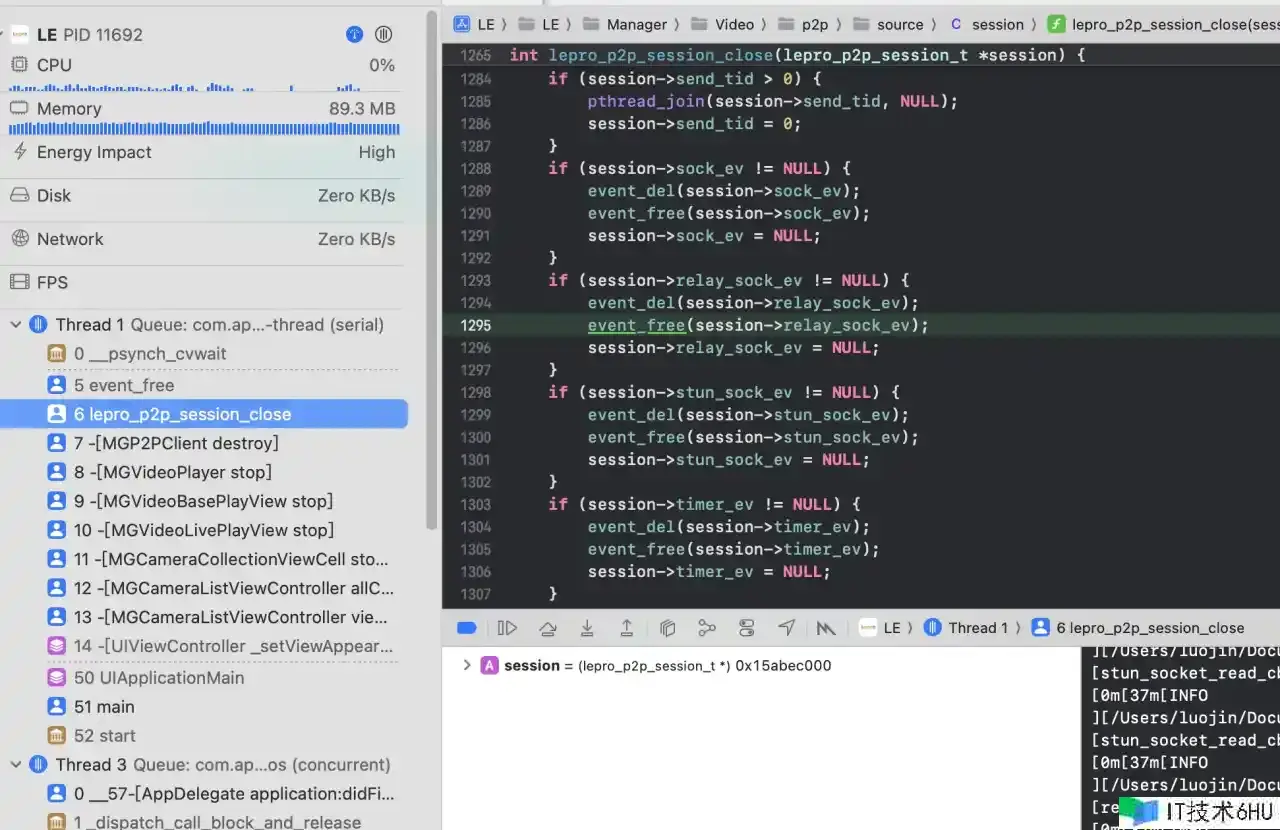Click the circular pause icon beside PID

pyautogui.click(x=383, y=34)
